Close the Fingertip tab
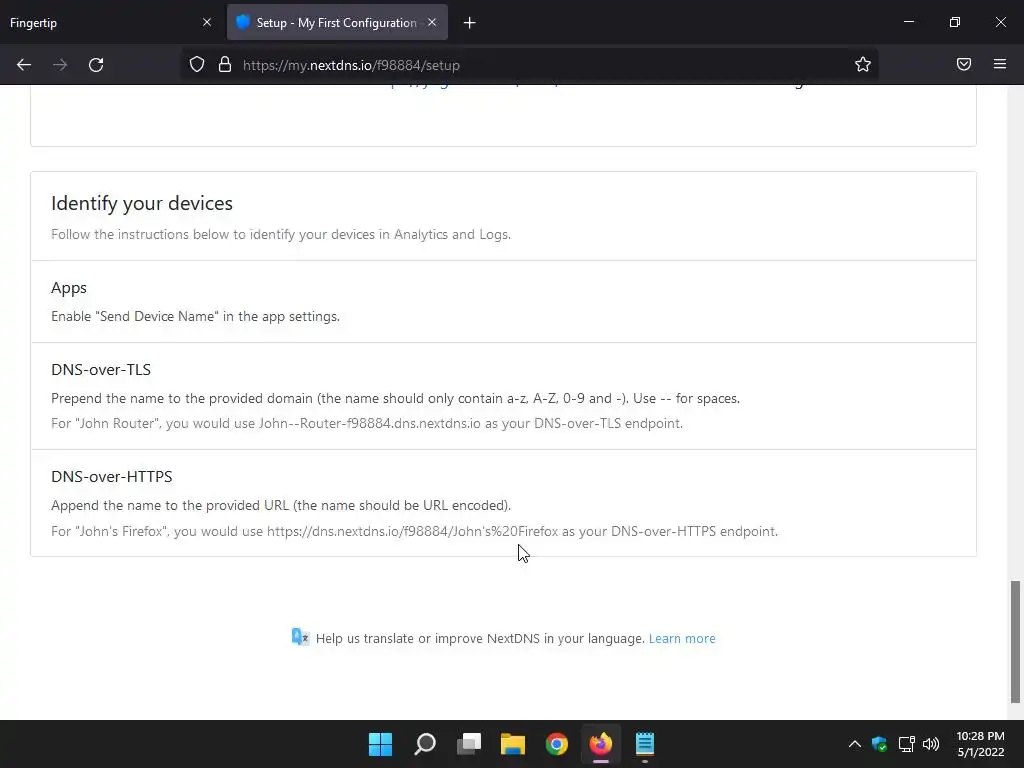 click(x=207, y=22)
